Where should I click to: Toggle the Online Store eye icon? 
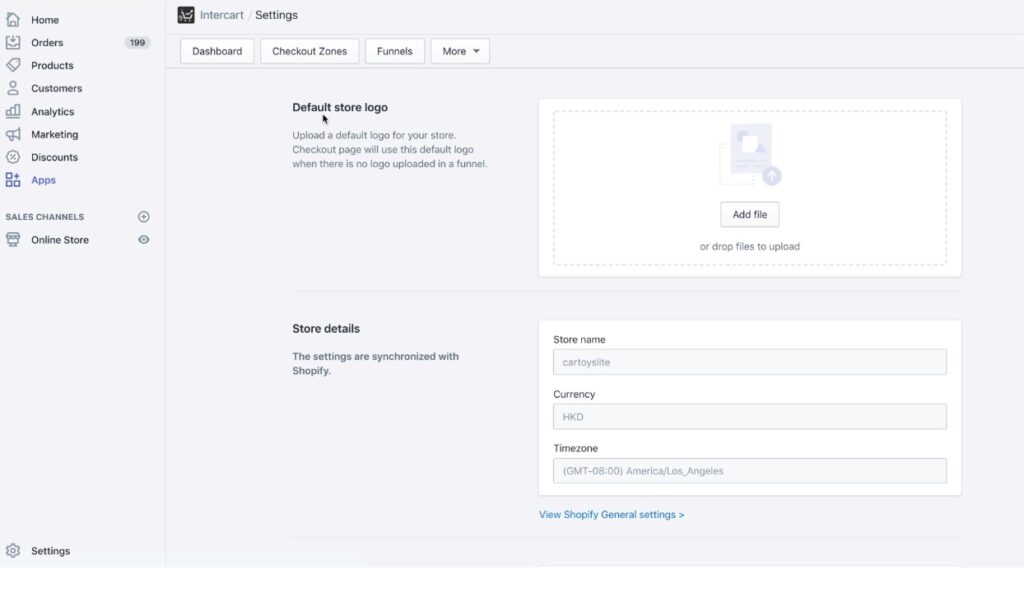[144, 240]
